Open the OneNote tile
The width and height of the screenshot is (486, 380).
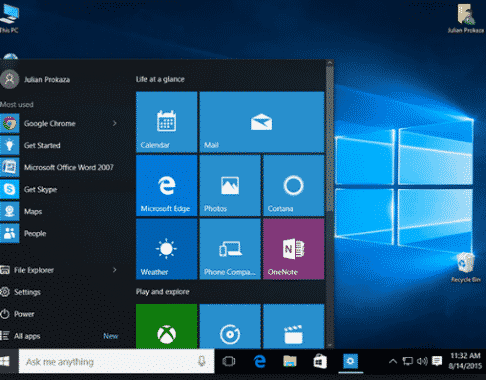[x=293, y=249]
